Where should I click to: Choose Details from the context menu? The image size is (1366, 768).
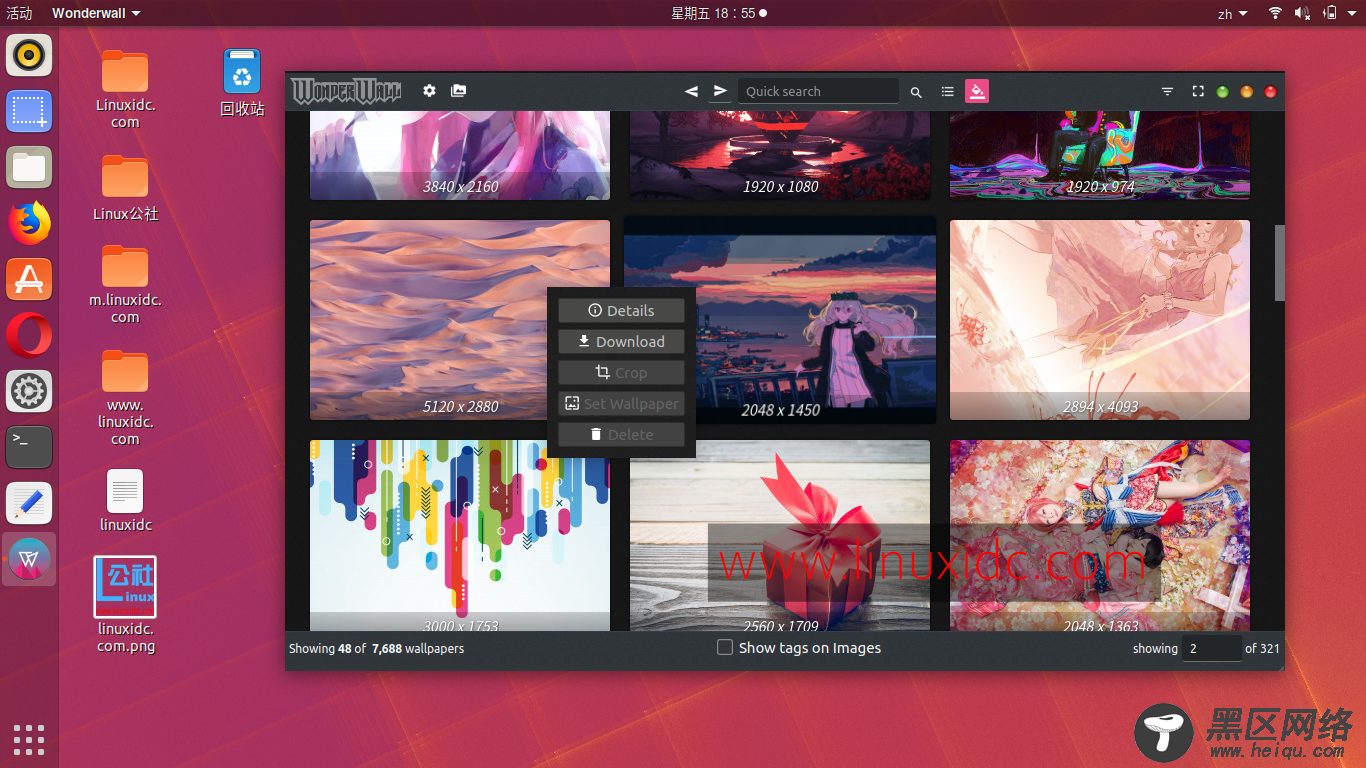tap(621, 311)
